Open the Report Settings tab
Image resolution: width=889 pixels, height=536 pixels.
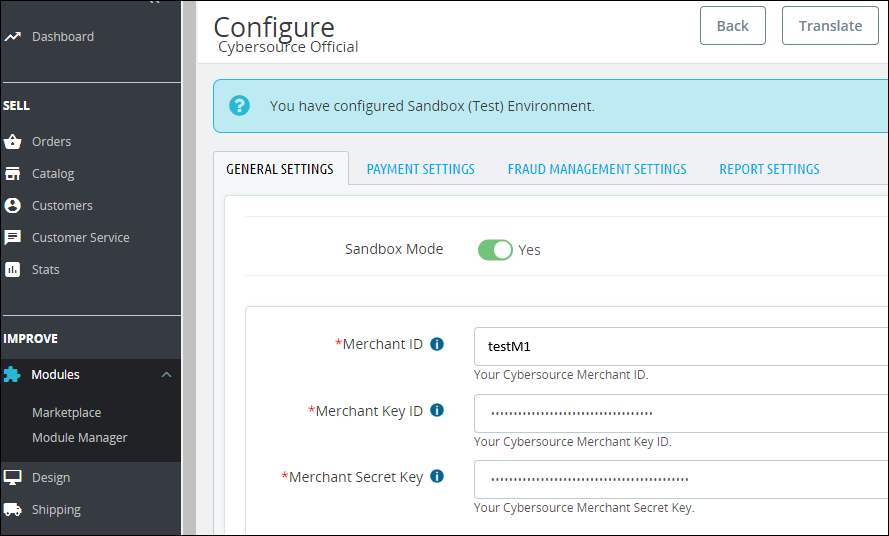tap(769, 169)
